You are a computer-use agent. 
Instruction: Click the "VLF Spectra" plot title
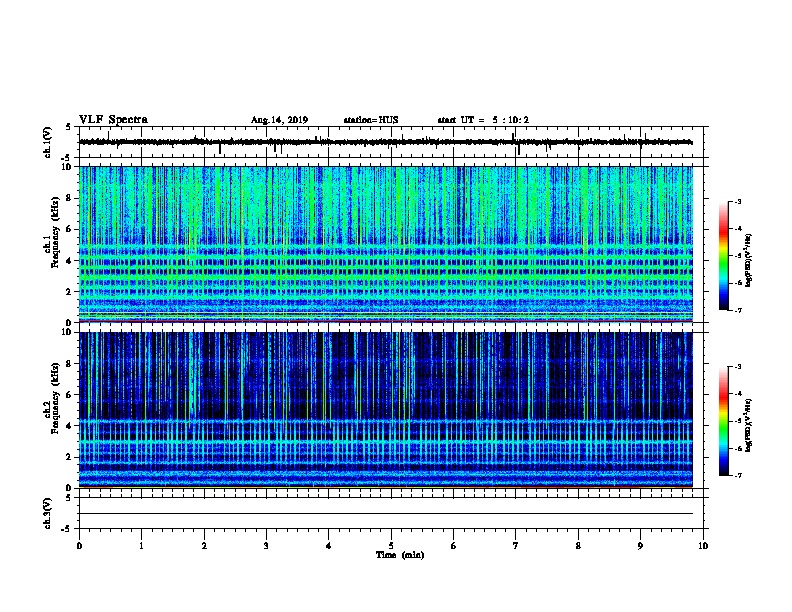(x=113, y=120)
